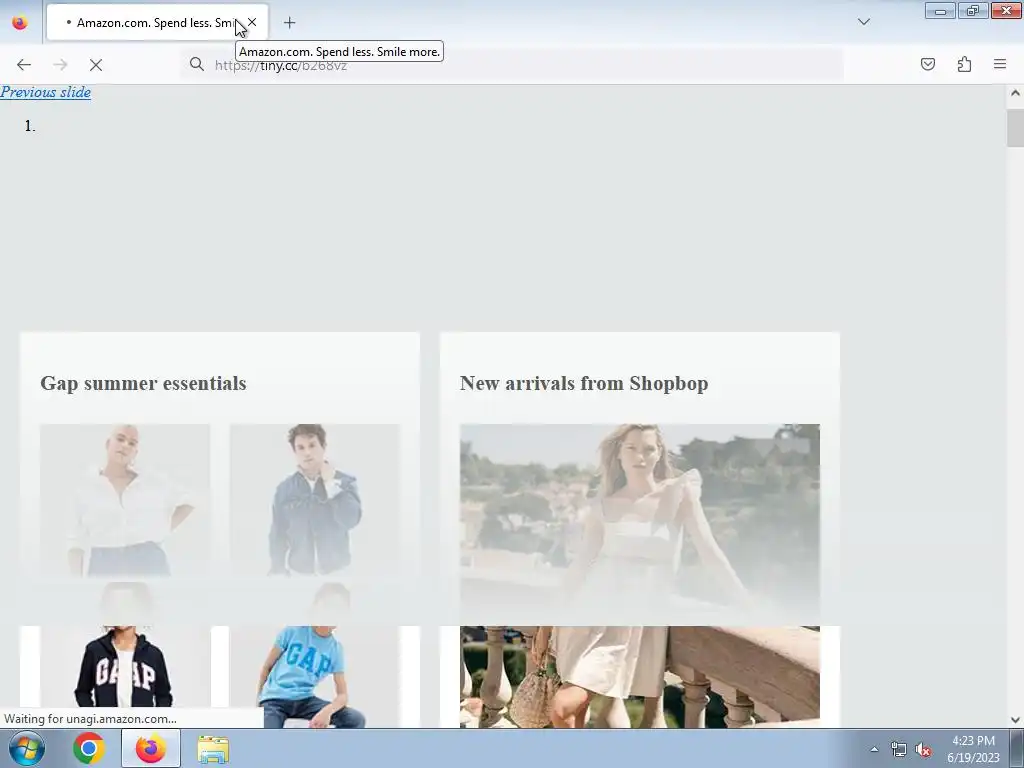The height and width of the screenshot is (768, 1024).
Task: Open the Shopbop woman in white dress image
Action: tap(639, 575)
